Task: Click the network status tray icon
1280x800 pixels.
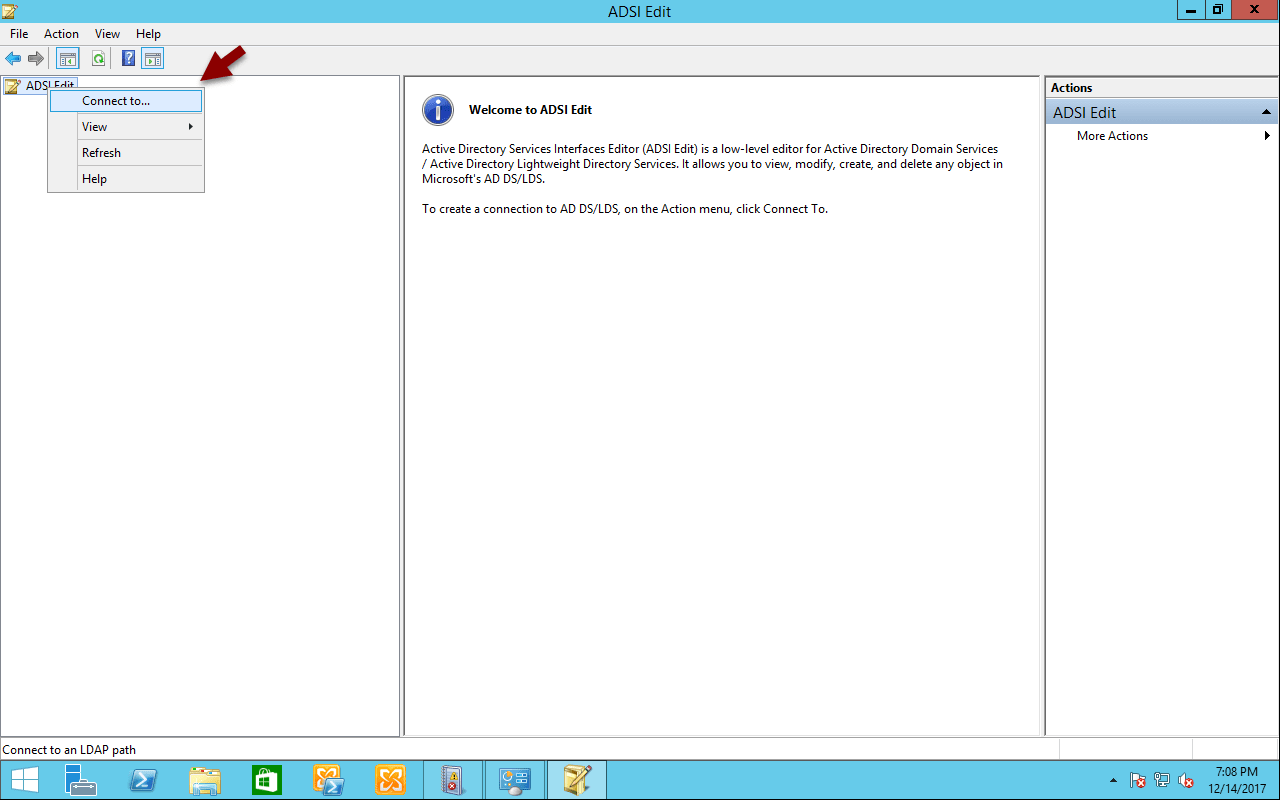Action: (1162, 780)
